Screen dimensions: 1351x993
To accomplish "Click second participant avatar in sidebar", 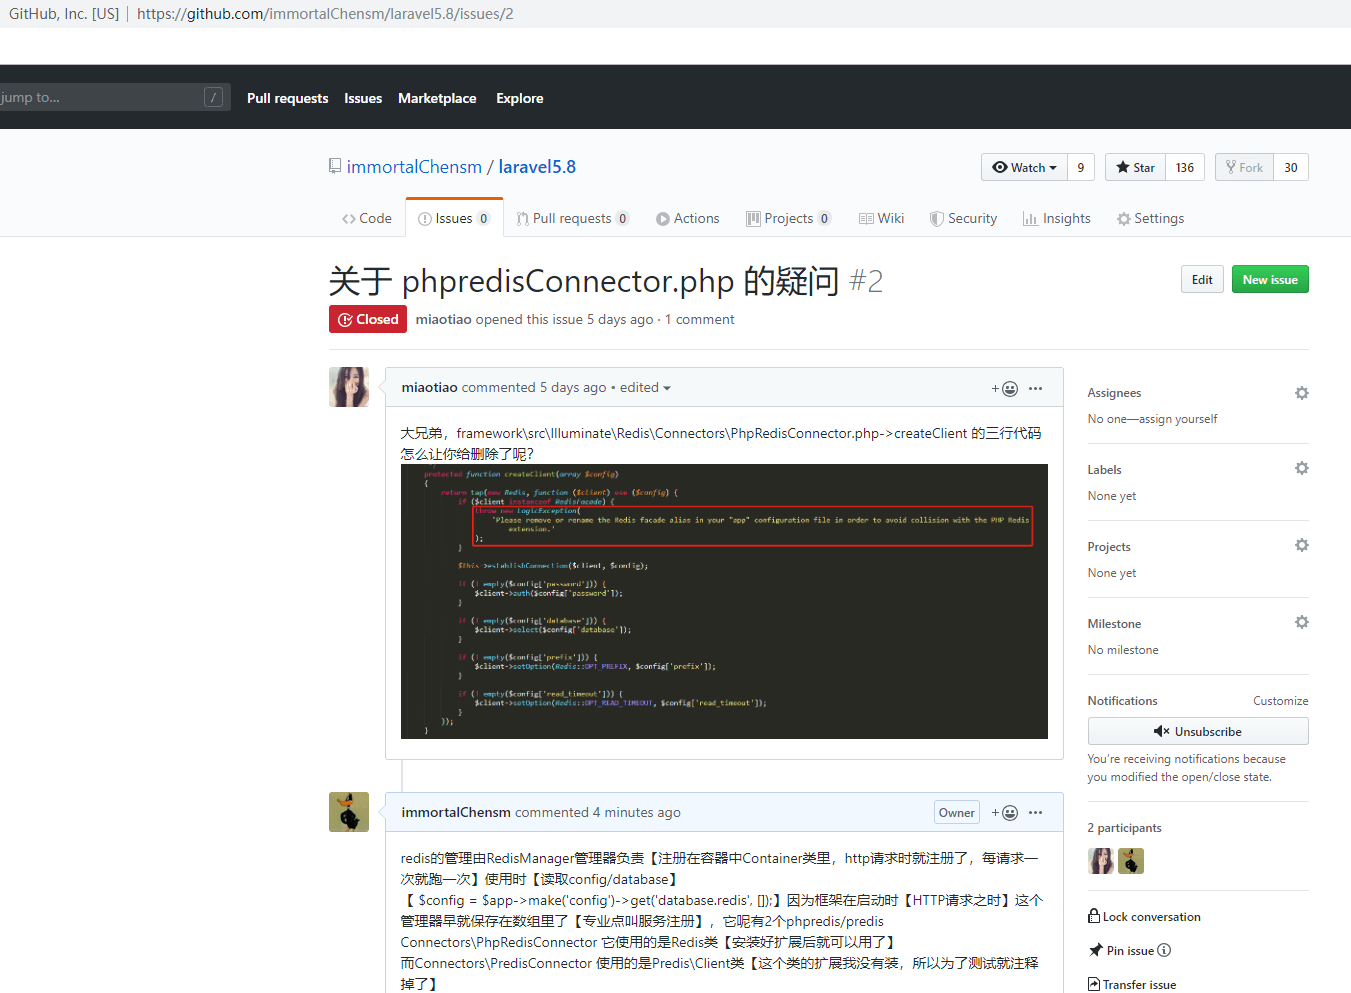I will [x=1131, y=861].
